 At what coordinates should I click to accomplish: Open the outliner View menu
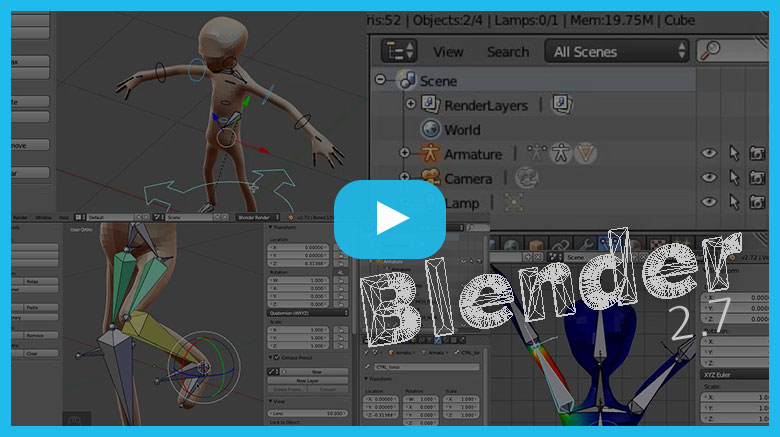[x=448, y=52]
